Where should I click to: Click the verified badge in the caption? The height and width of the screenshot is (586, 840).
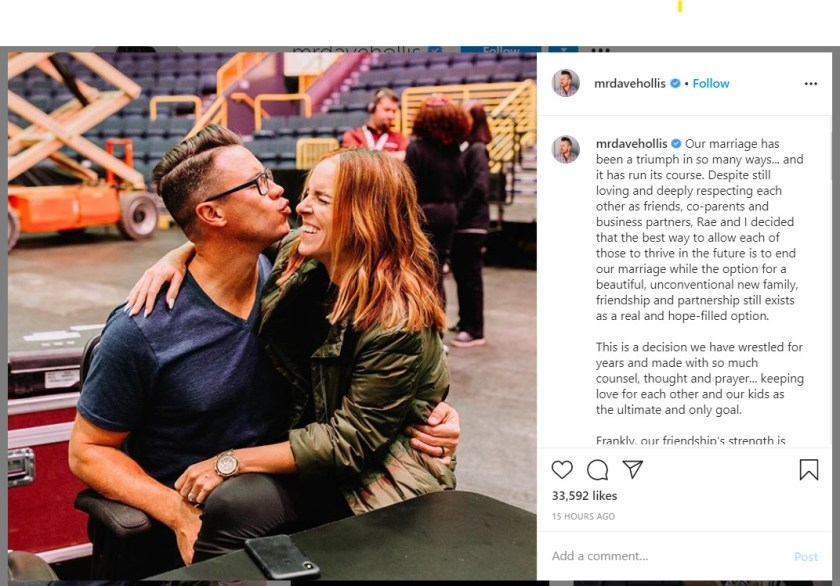pos(676,144)
